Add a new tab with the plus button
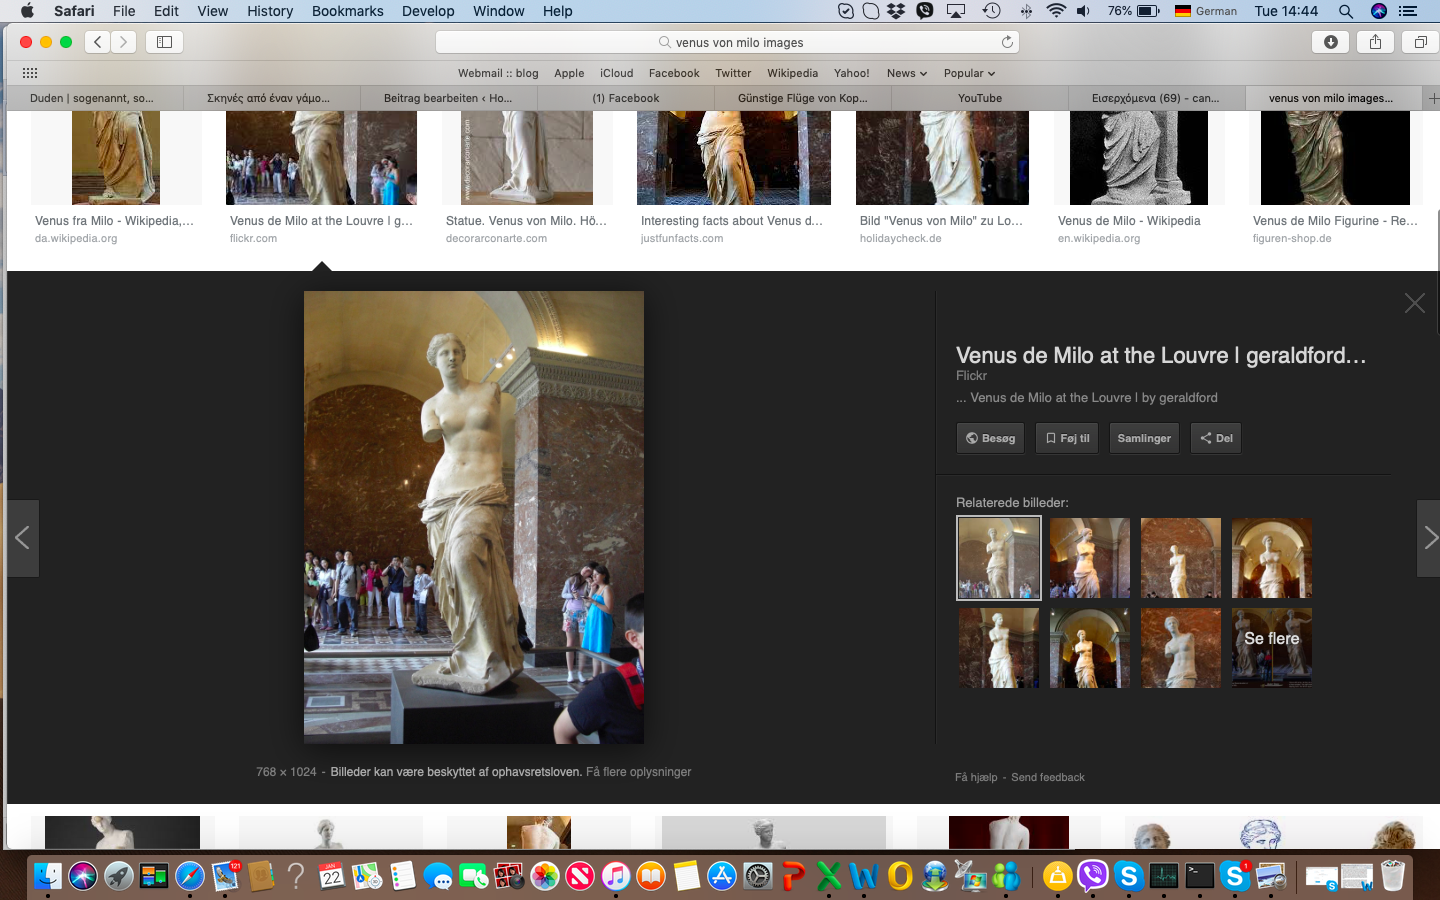Image resolution: width=1440 pixels, height=900 pixels. (x=1432, y=98)
